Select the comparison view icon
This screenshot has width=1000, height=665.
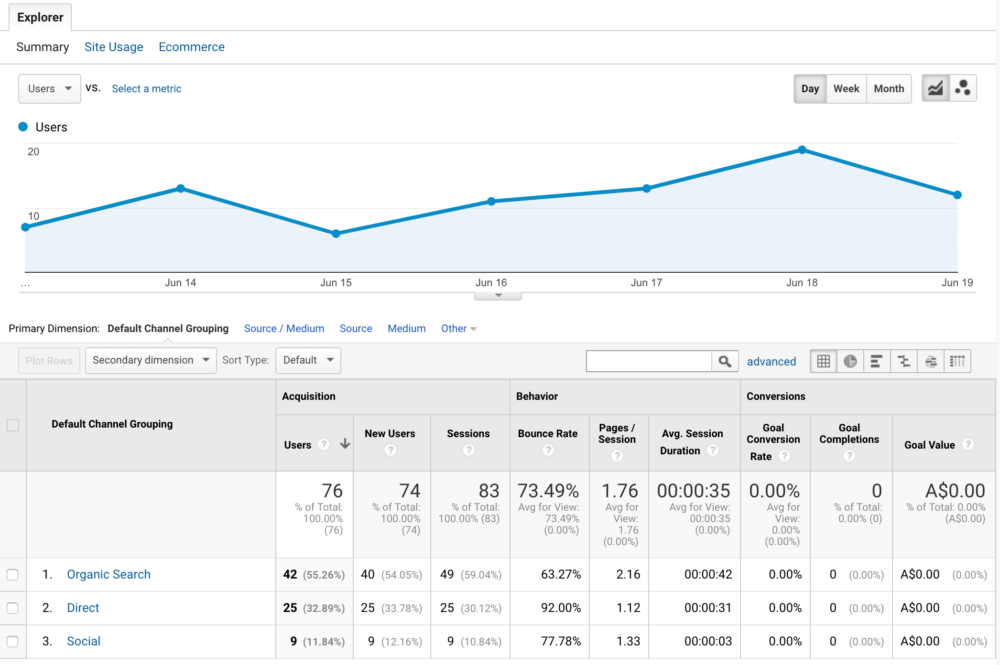pyautogui.click(x=904, y=361)
